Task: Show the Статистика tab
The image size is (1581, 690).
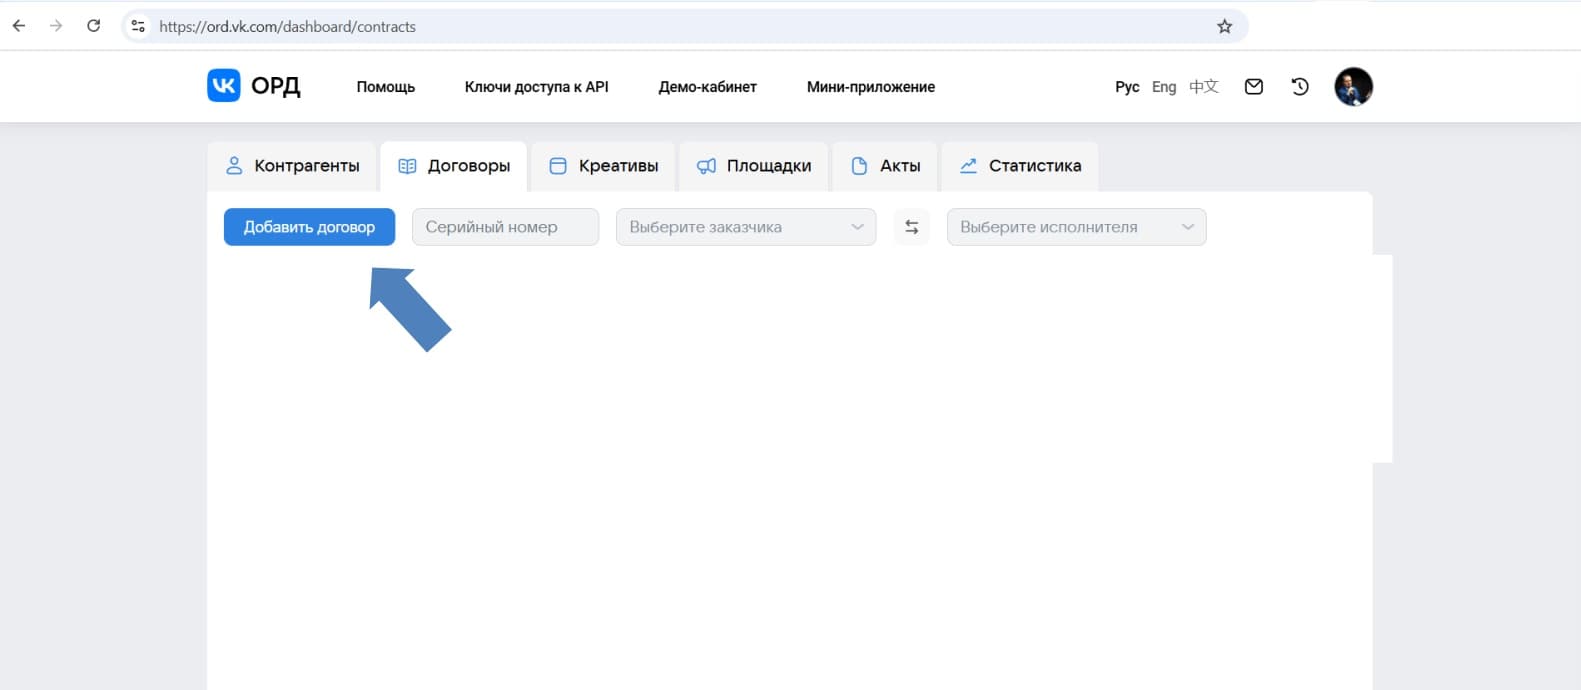Action: point(1020,166)
